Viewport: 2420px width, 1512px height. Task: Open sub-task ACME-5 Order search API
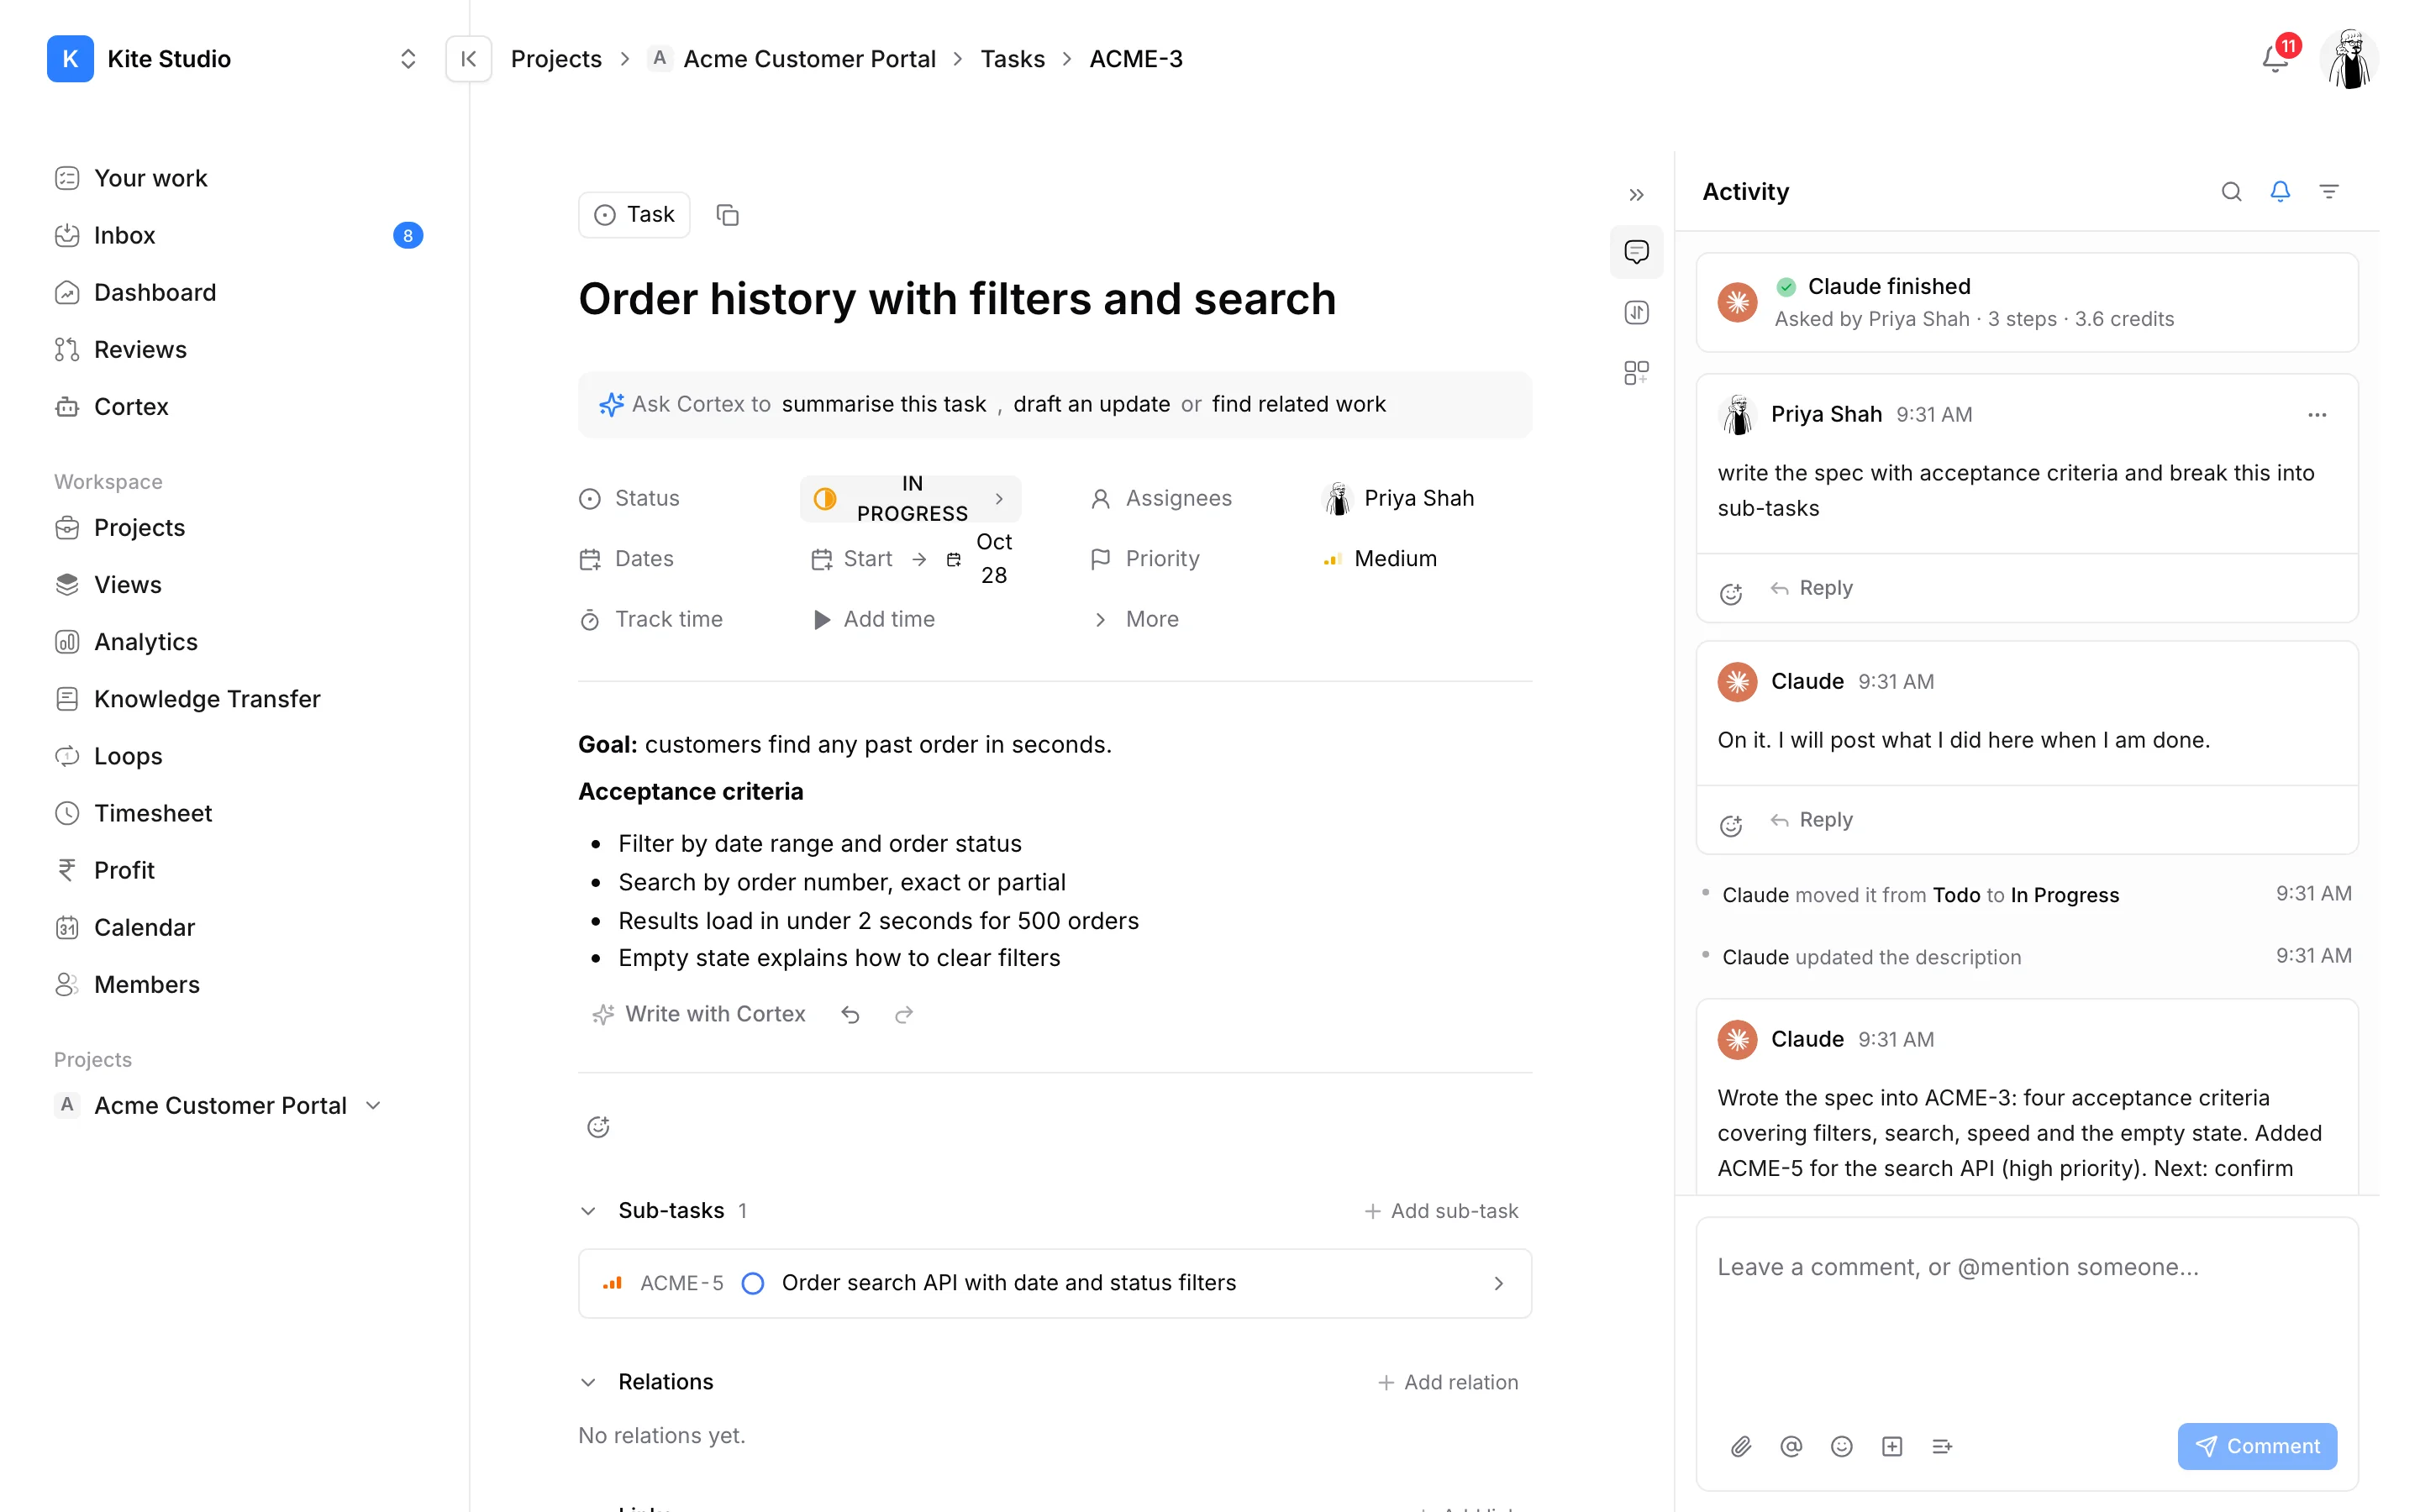(1055, 1283)
